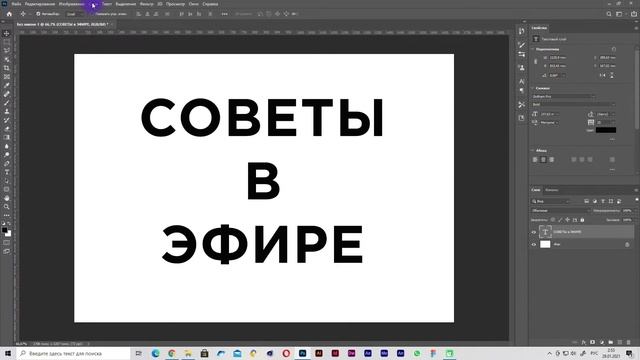Select the Eyedropper tool
Viewport: 640px width, 360px height.
(7, 85)
